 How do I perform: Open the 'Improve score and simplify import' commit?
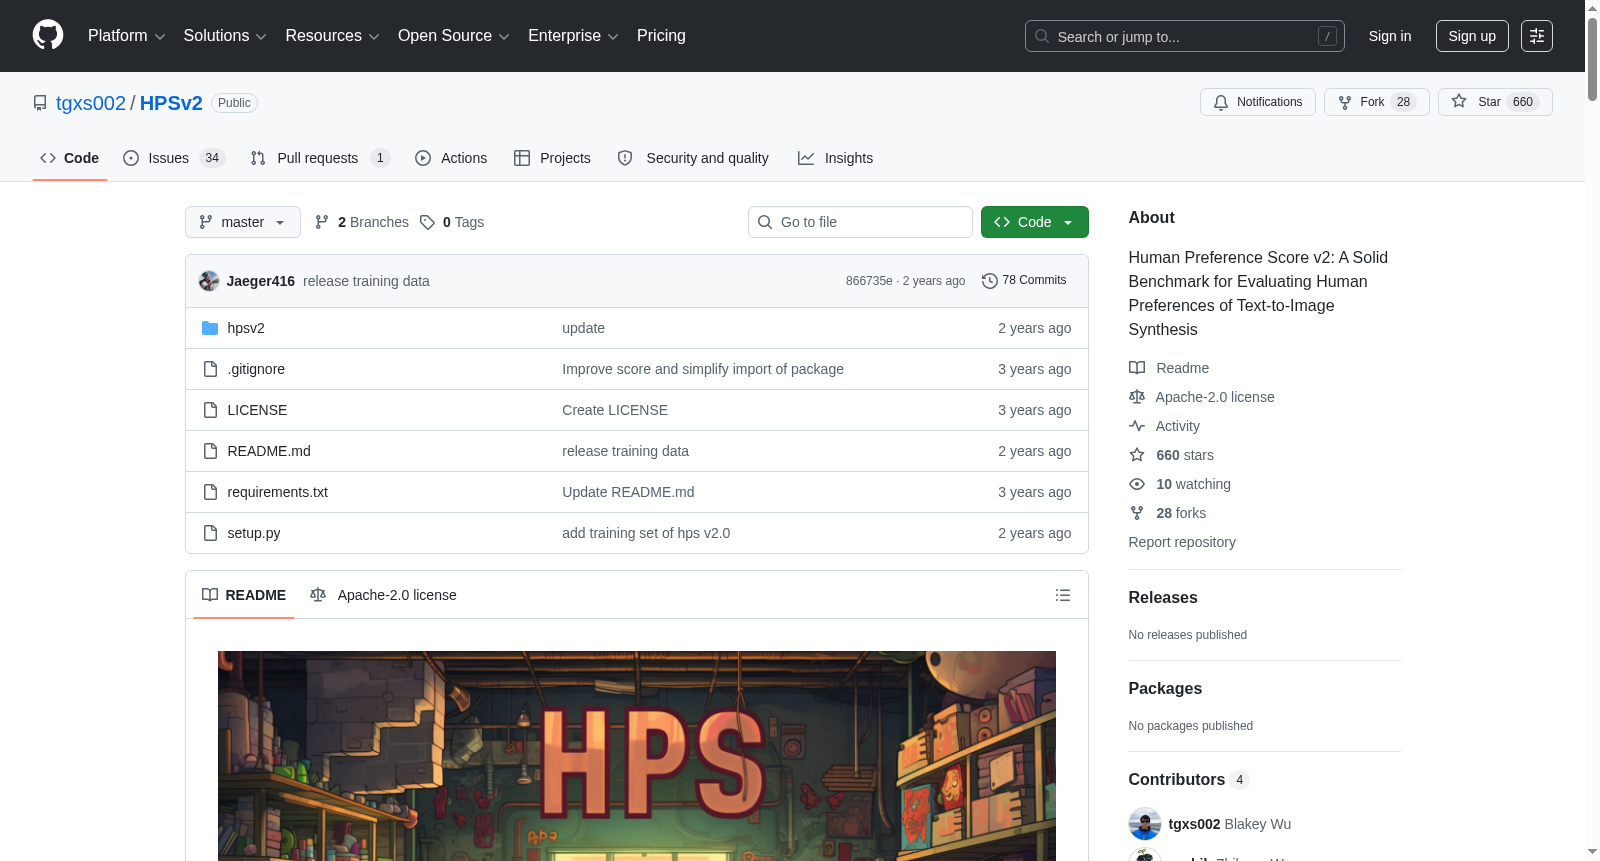click(x=703, y=369)
